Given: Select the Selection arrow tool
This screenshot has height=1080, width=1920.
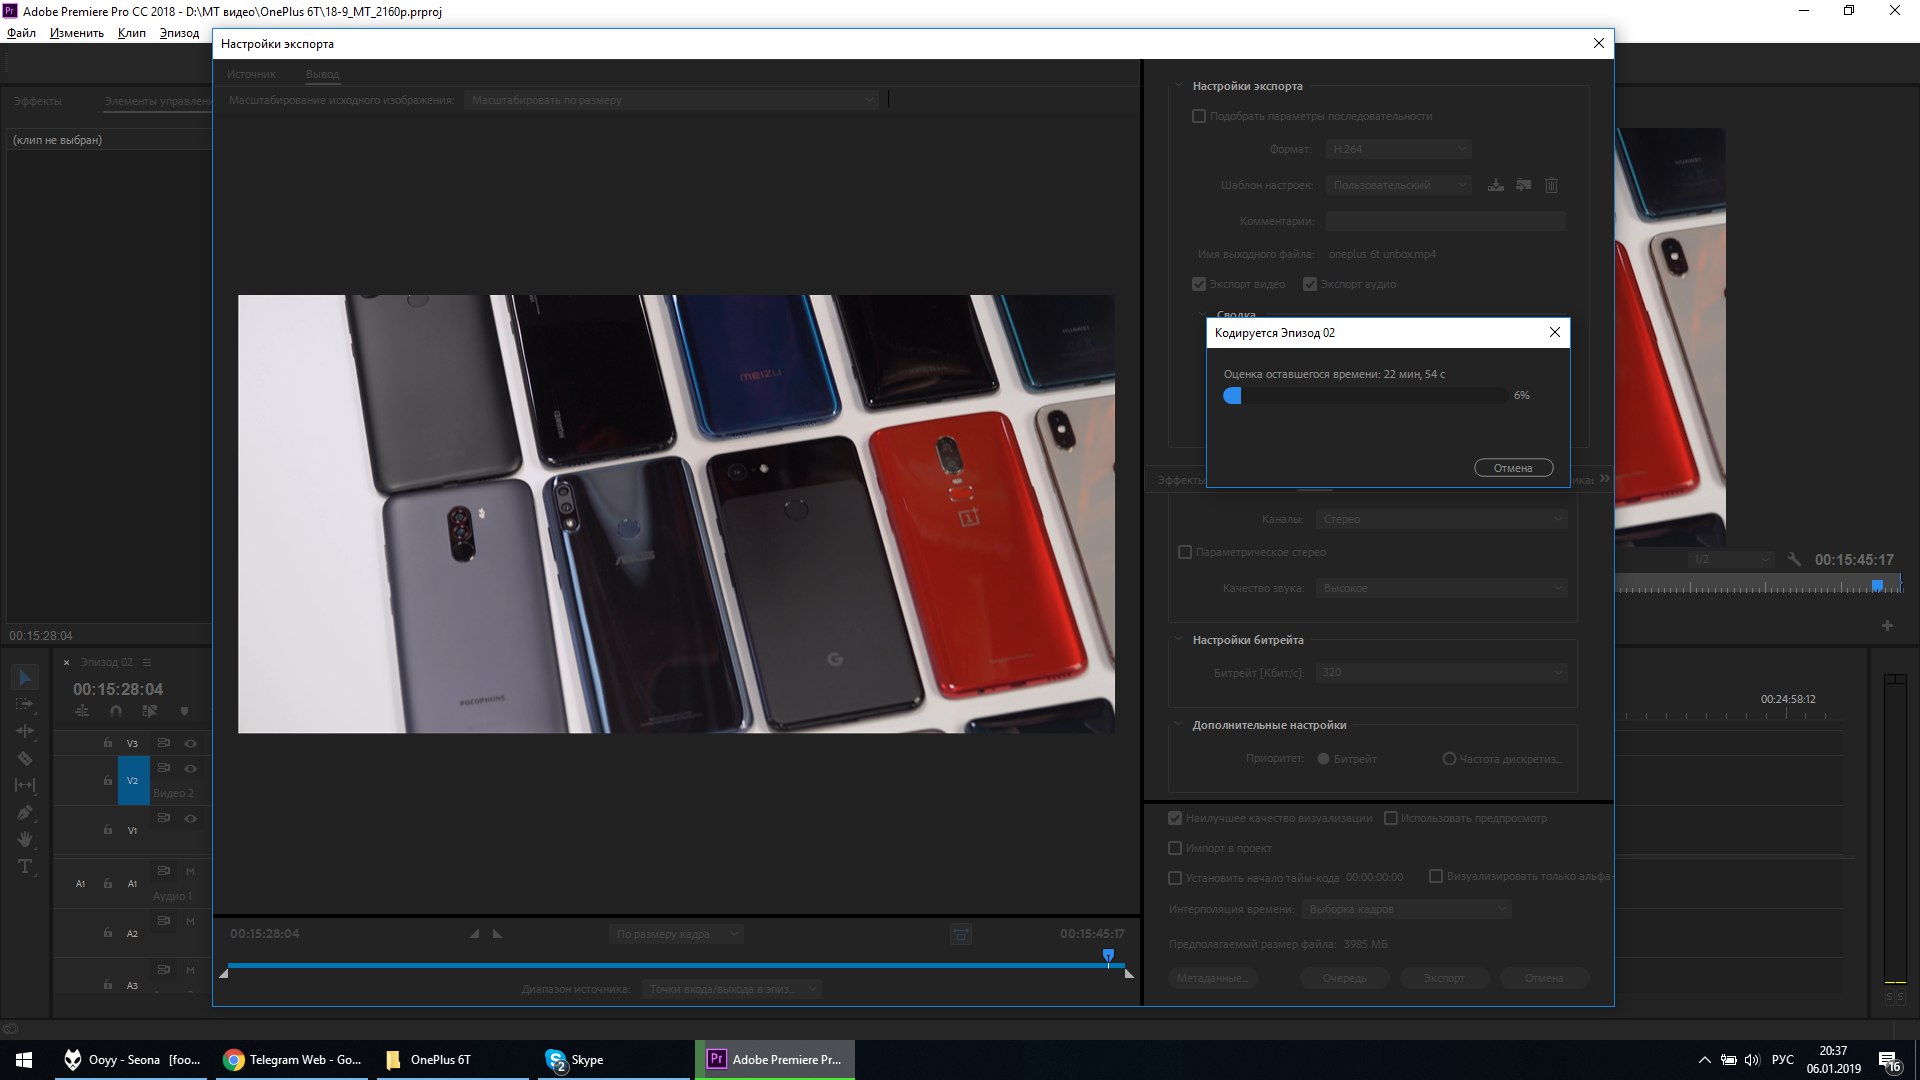Looking at the screenshot, I should (x=25, y=678).
